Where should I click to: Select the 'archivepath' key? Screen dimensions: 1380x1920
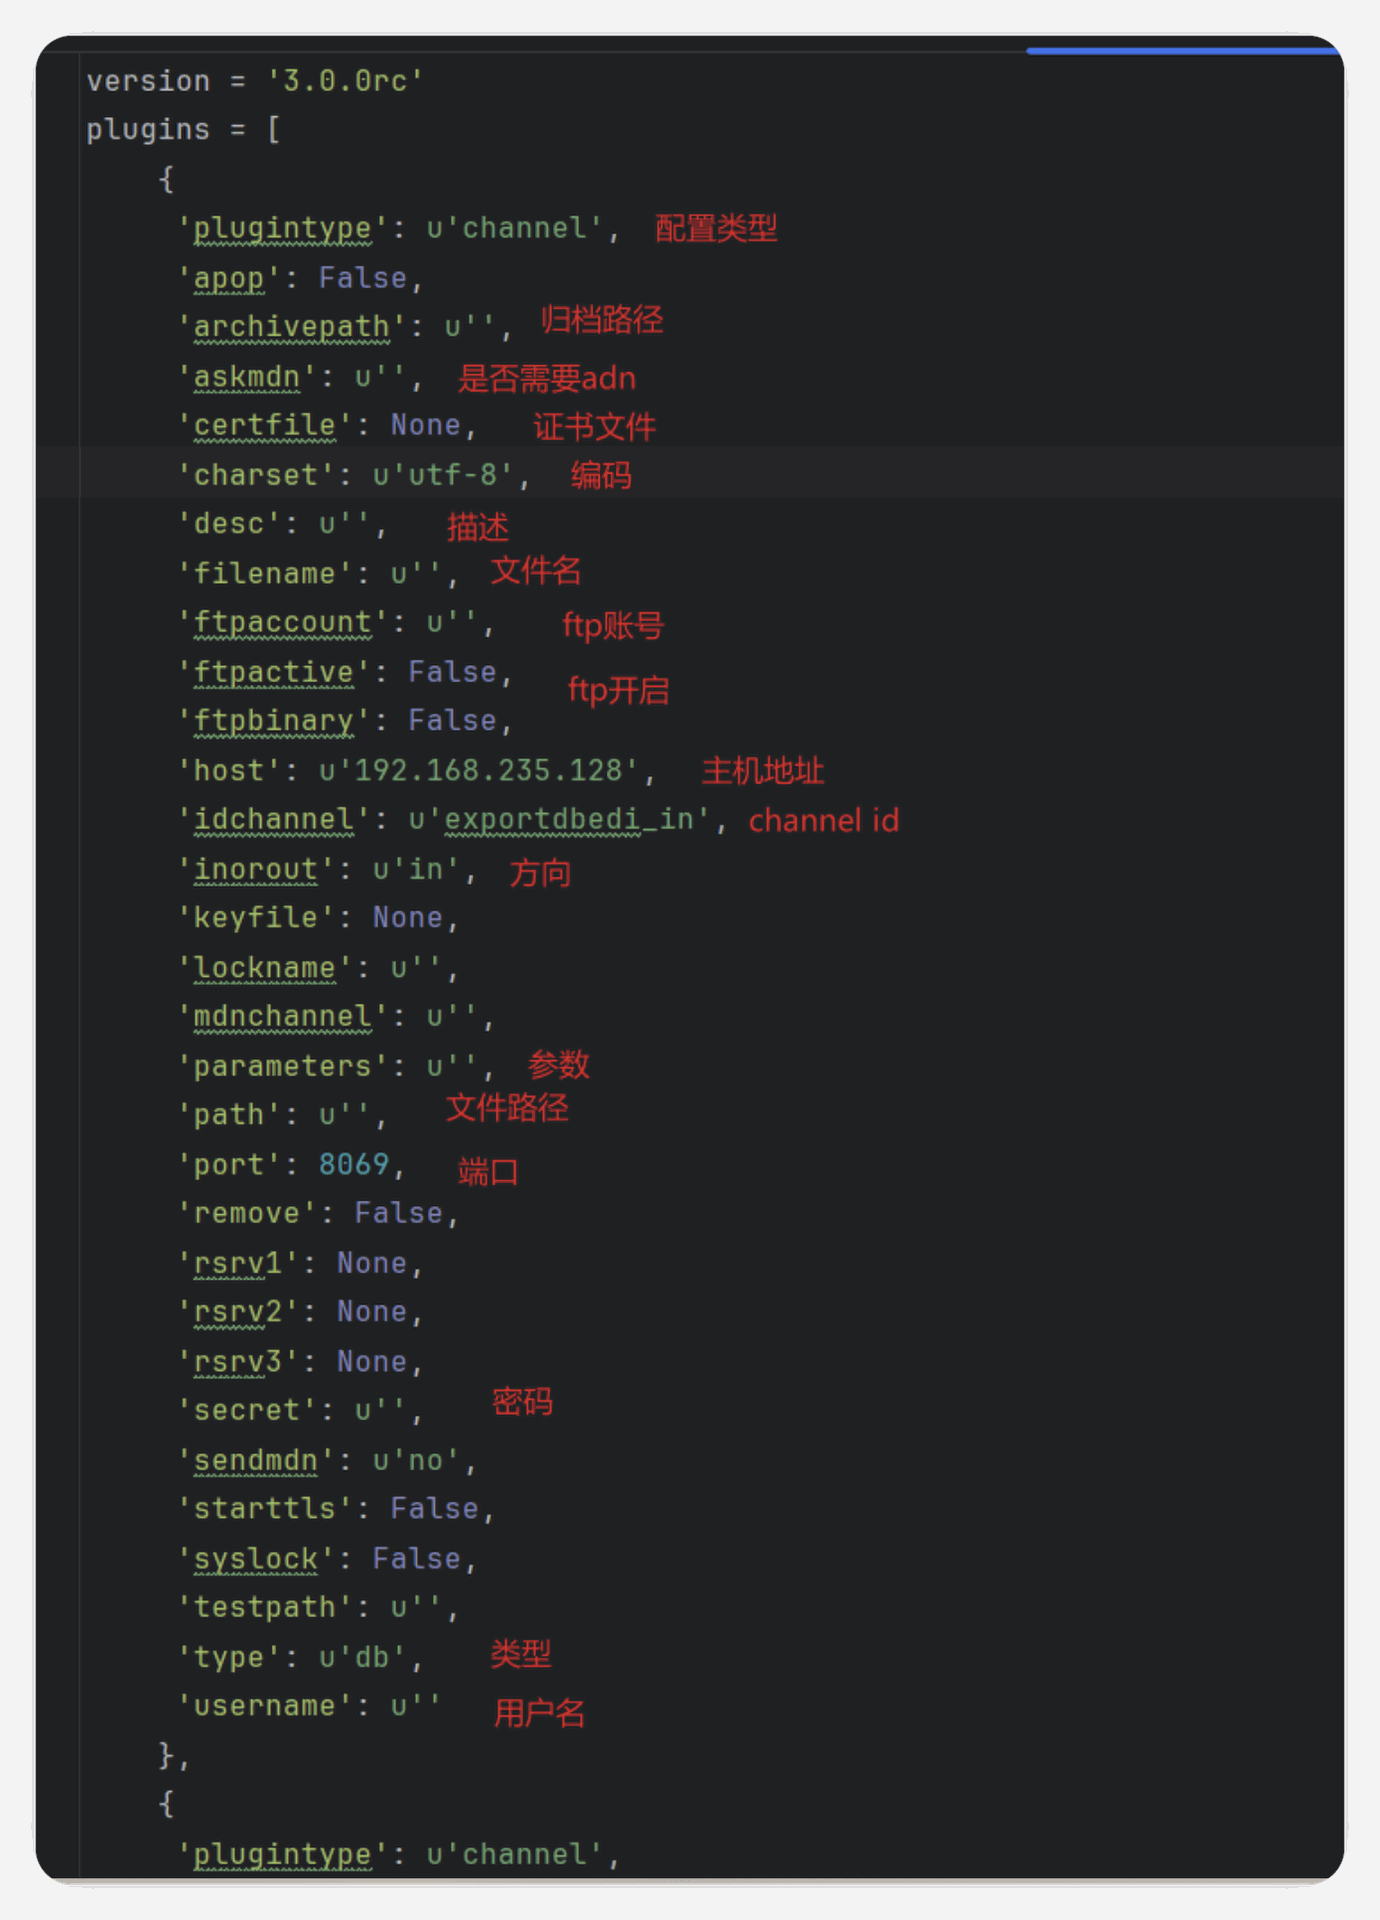291,327
